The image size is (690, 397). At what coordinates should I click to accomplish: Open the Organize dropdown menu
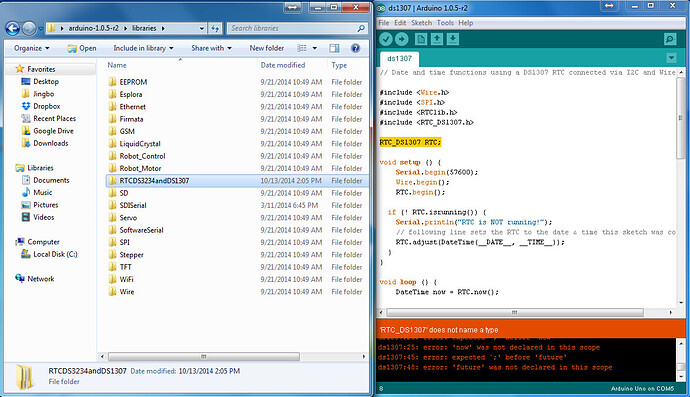coord(31,48)
